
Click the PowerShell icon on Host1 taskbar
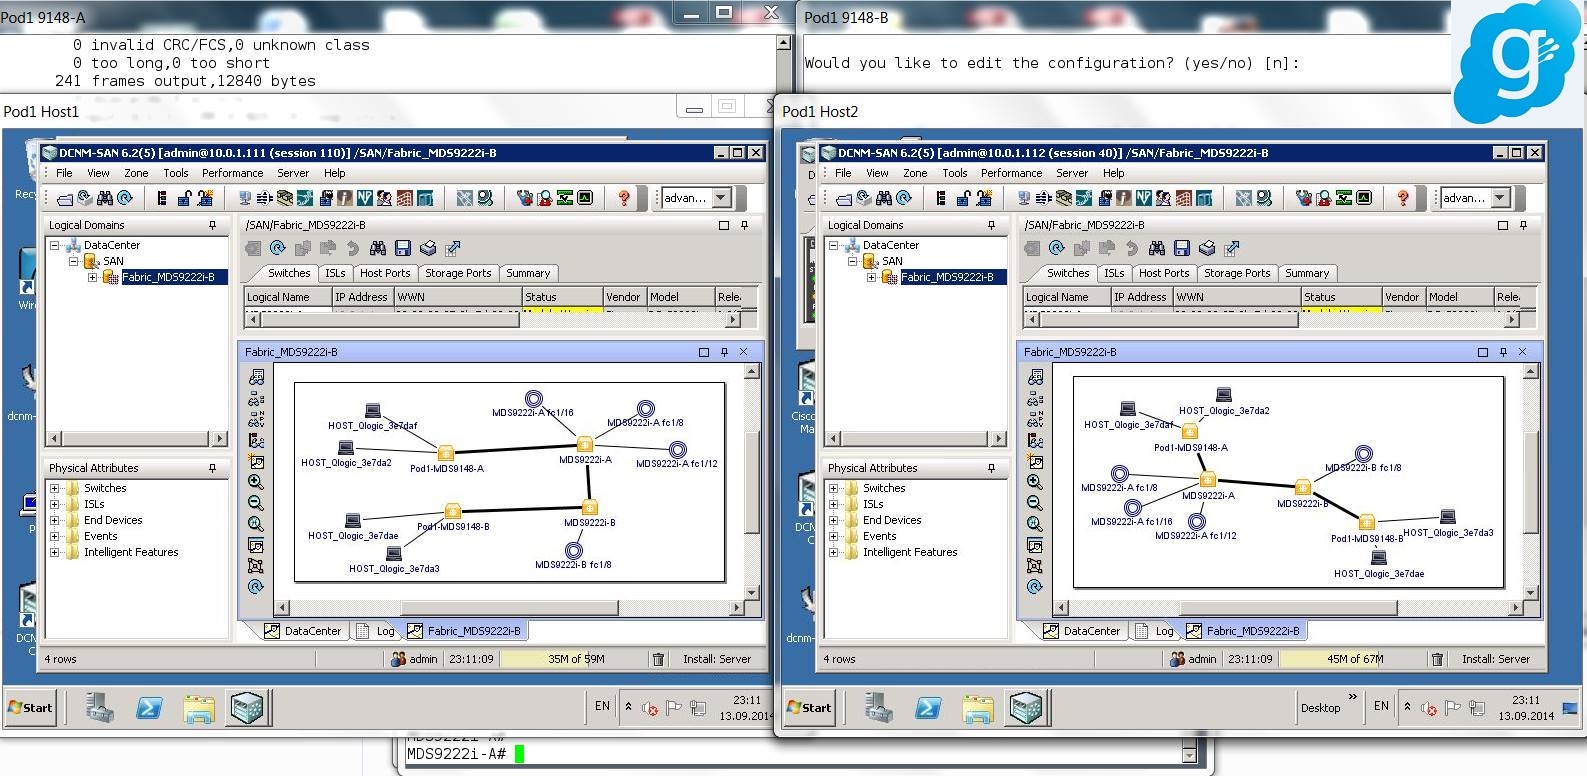[x=149, y=708]
